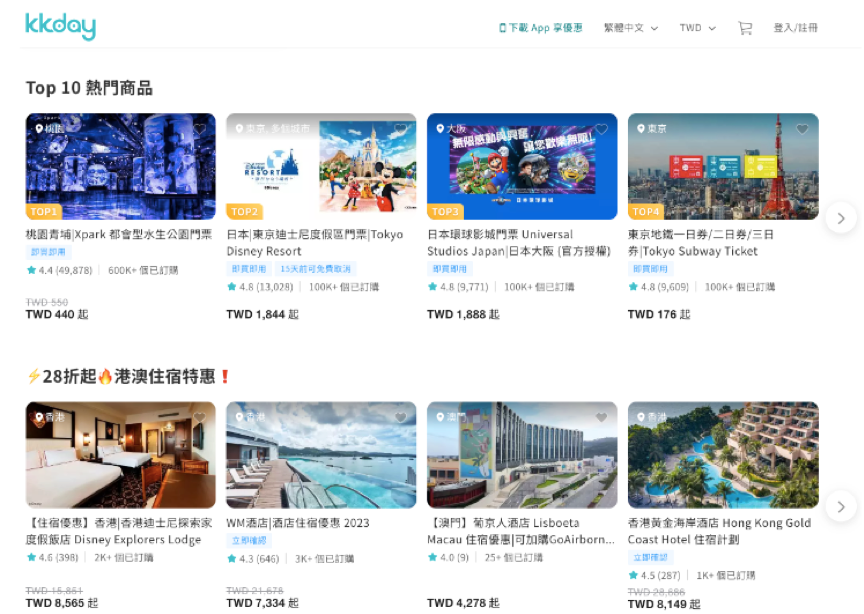The width and height of the screenshot is (864, 614).
Task: Click title 葡京人酒店 Lisboeta Macau
Action: point(521,531)
